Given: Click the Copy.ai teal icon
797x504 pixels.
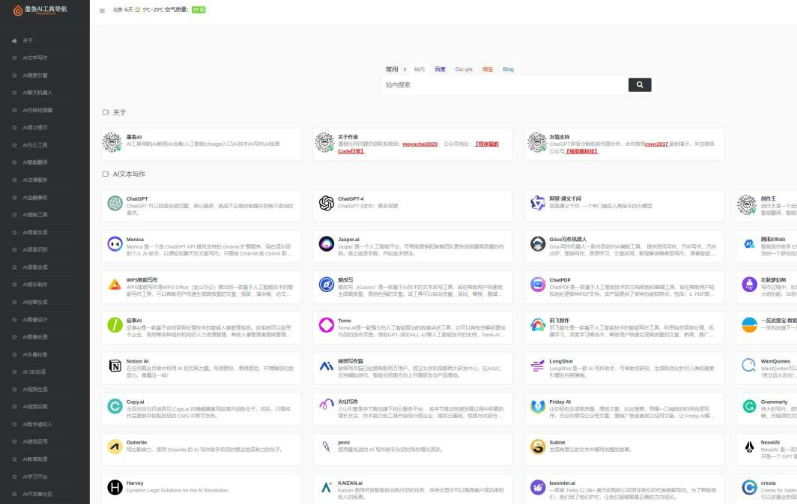Looking at the screenshot, I should click(x=115, y=406).
